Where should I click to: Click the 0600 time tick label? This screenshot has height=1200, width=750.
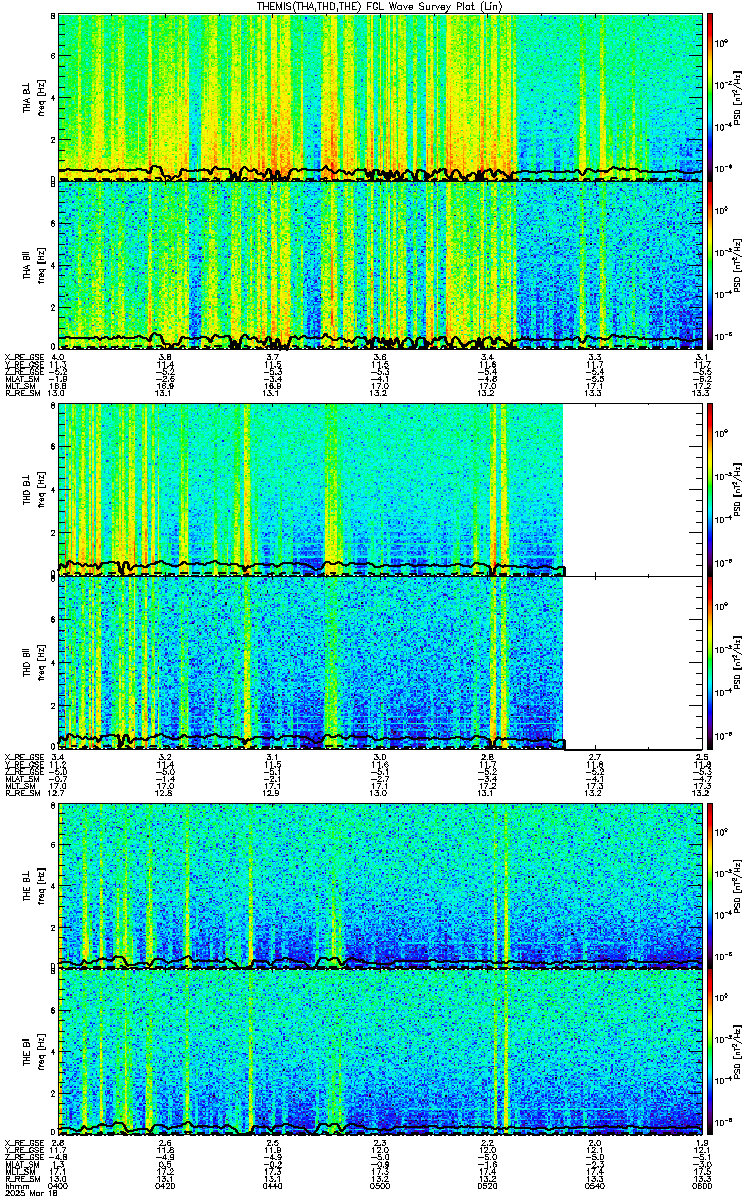[x=702, y=1186]
